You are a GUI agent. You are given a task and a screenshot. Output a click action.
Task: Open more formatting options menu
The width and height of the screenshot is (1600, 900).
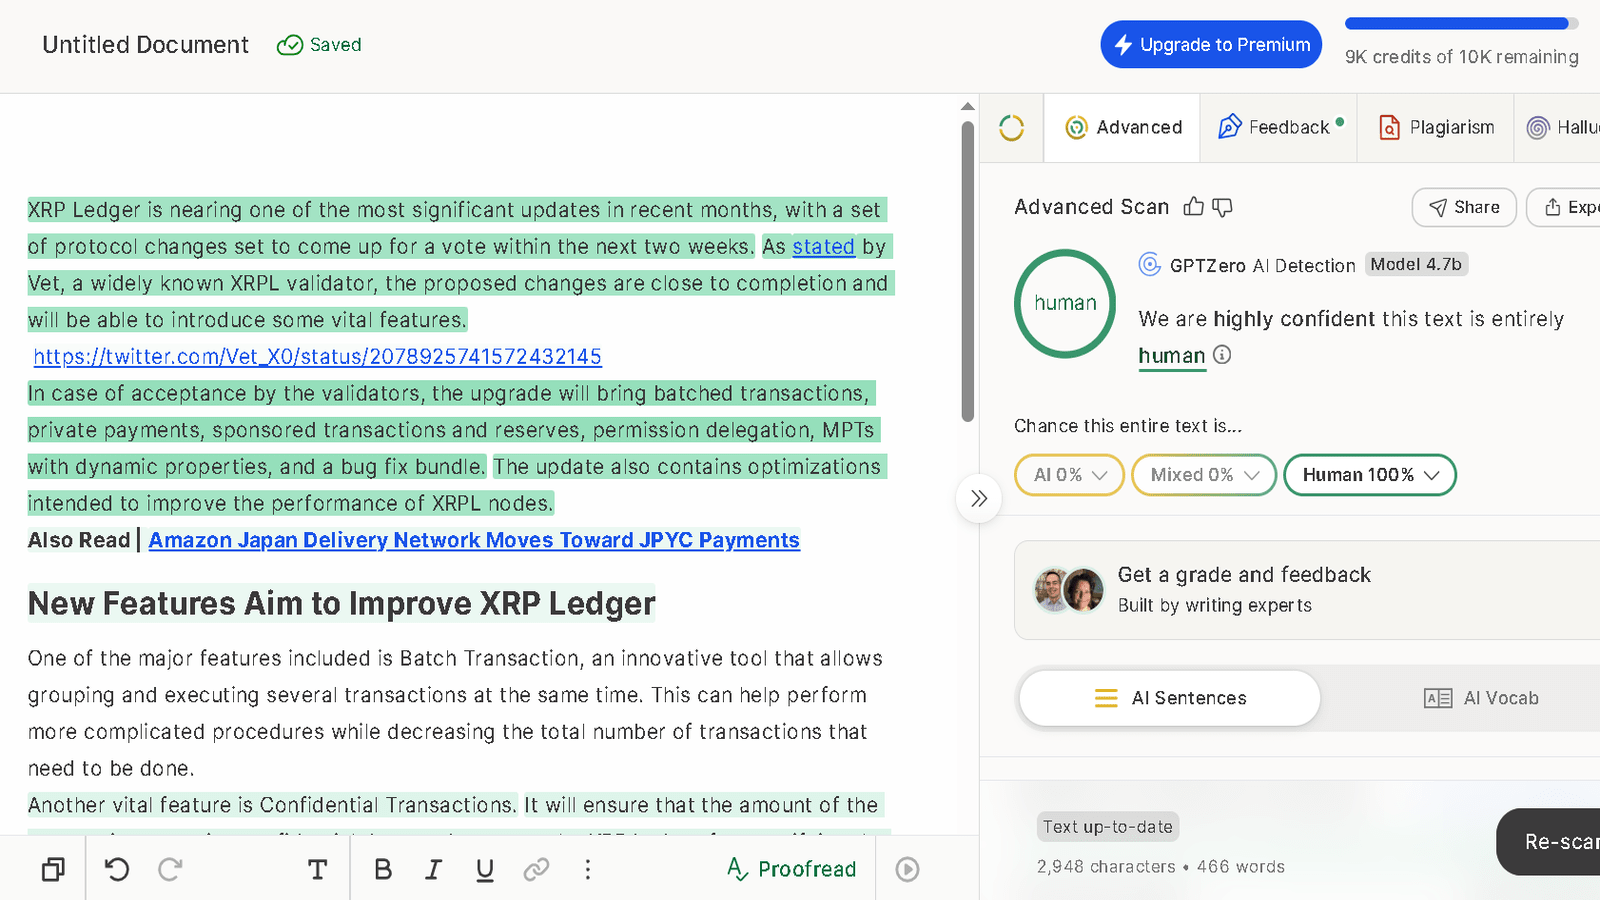pos(588,869)
